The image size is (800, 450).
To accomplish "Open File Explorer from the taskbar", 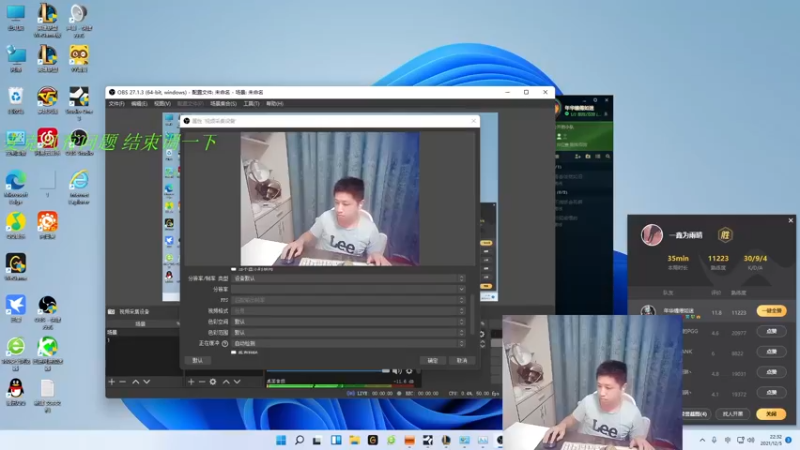I will click(354, 440).
